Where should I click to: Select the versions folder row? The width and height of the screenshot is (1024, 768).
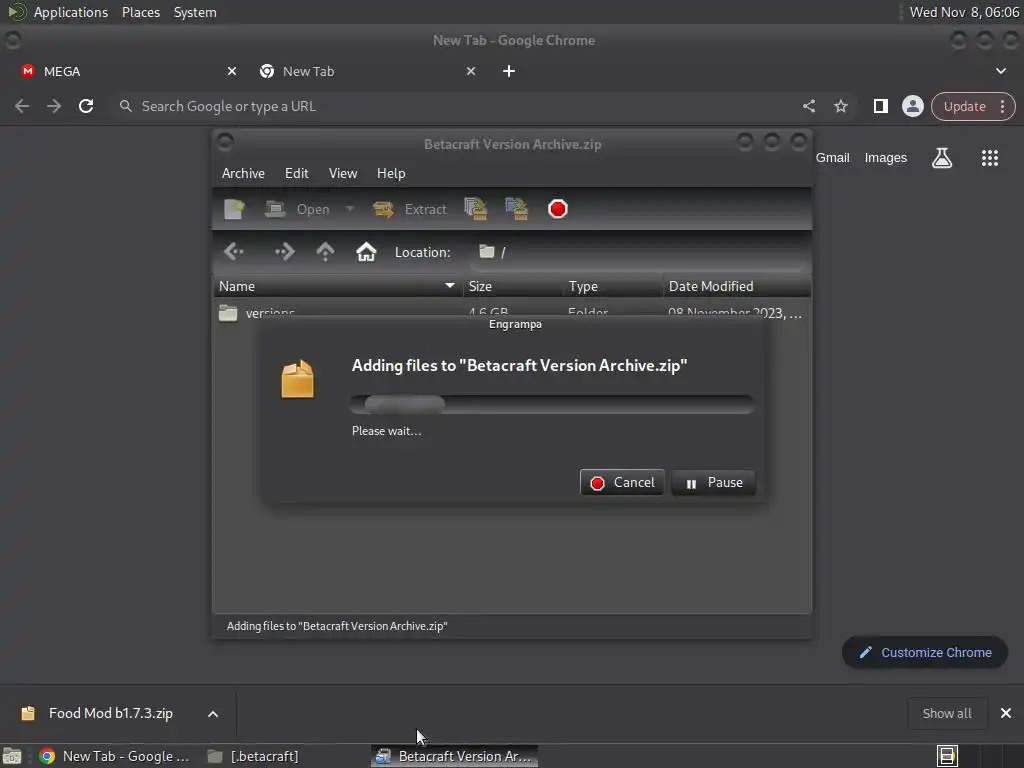point(512,312)
